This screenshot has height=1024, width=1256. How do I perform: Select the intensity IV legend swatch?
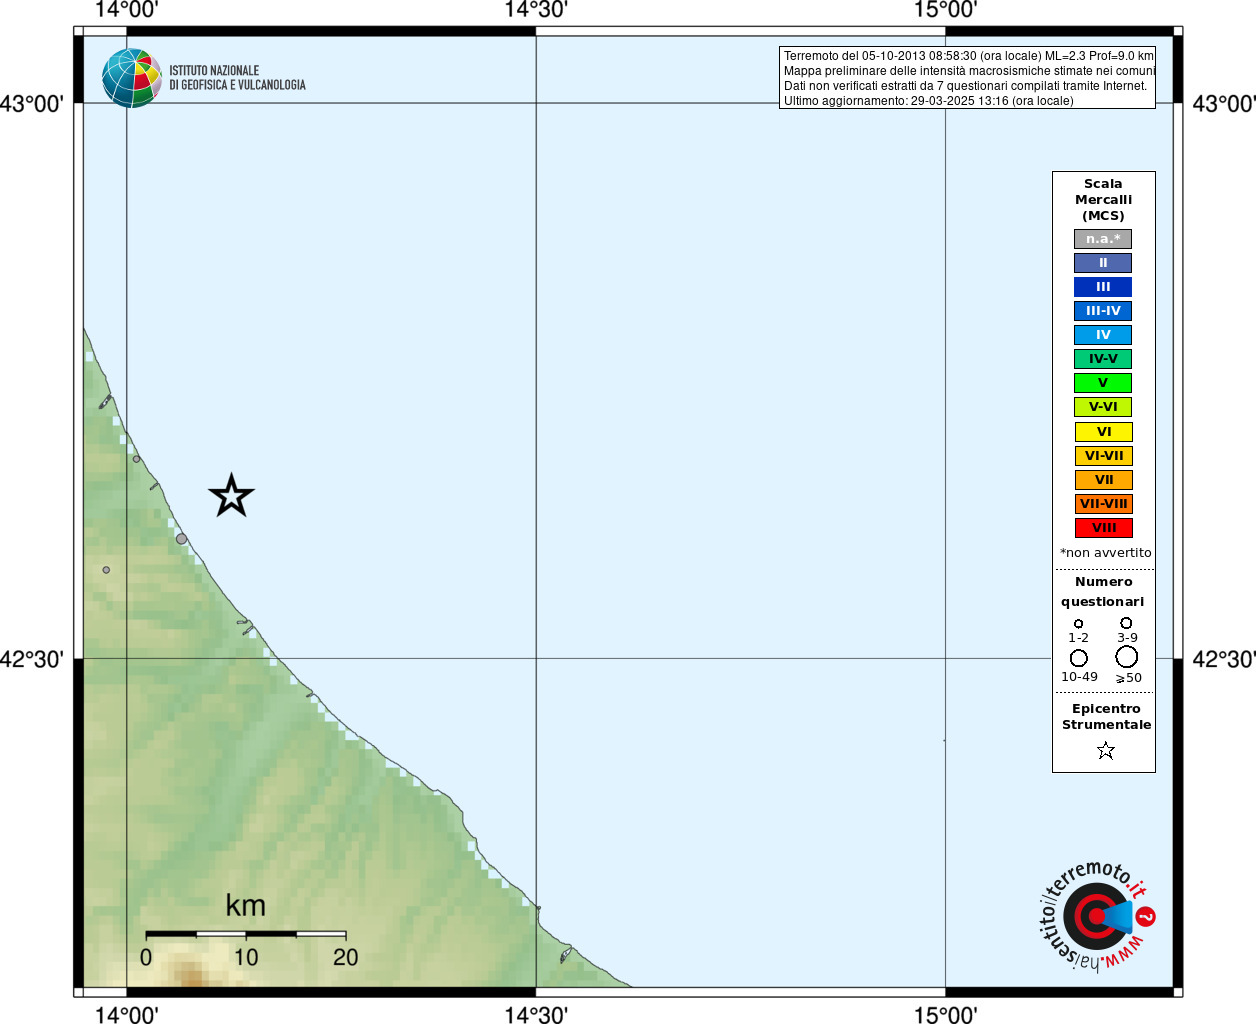point(1103,335)
